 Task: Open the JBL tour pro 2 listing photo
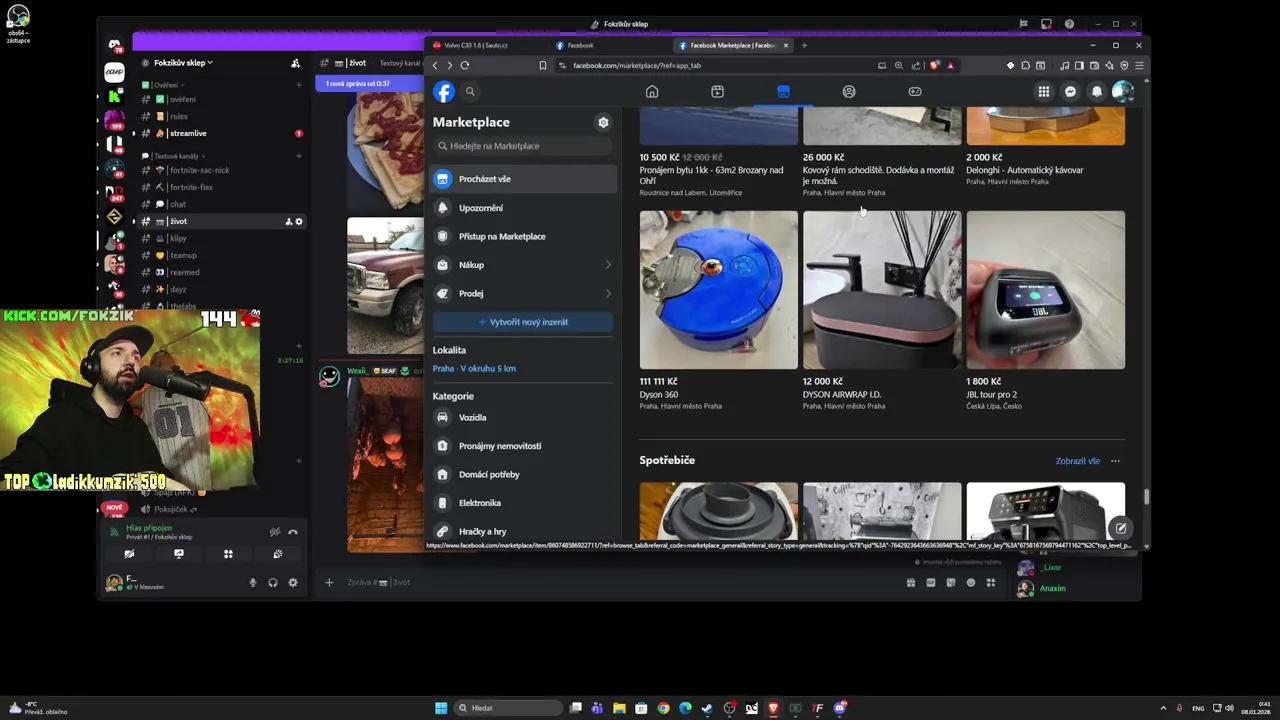tap(1045, 290)
